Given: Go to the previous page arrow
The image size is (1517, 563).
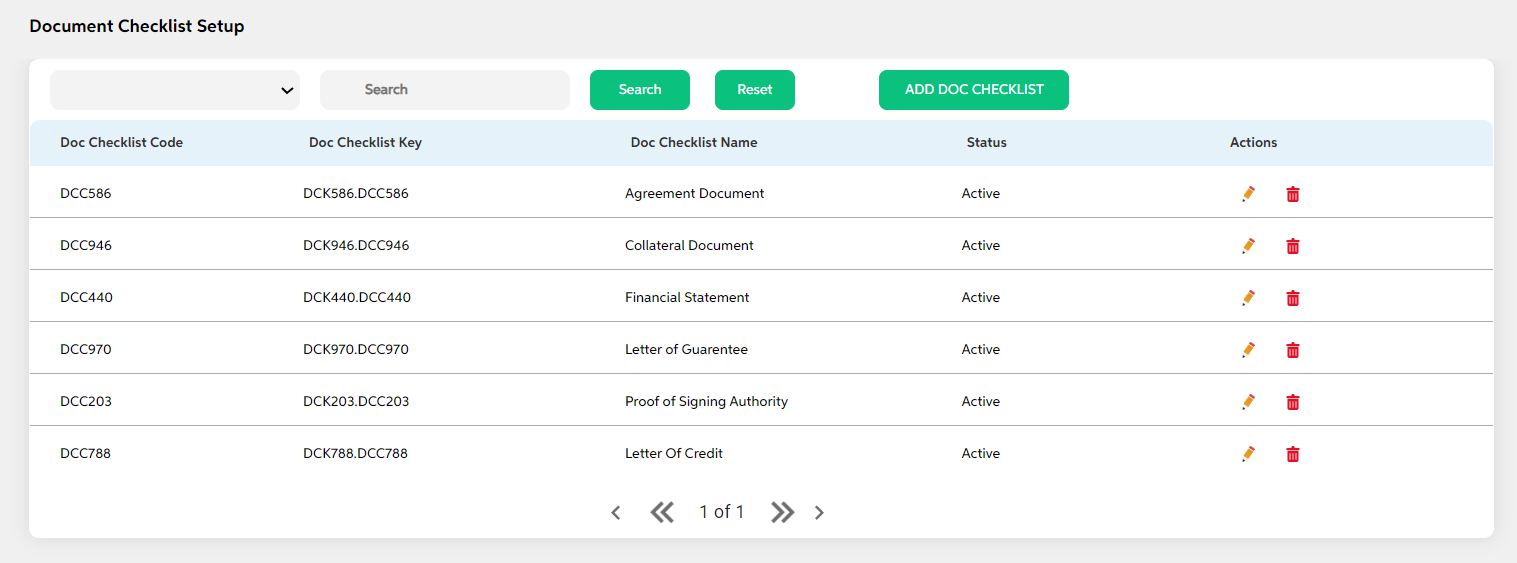Looking at the screenshot, I should coord(616,513).
